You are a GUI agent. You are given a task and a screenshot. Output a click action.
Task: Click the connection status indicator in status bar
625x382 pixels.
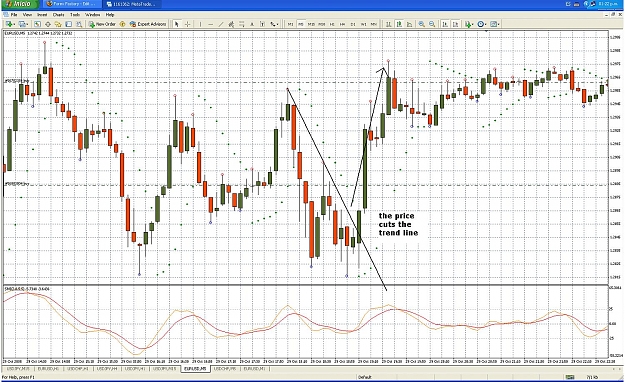click(x=570, y=377)
